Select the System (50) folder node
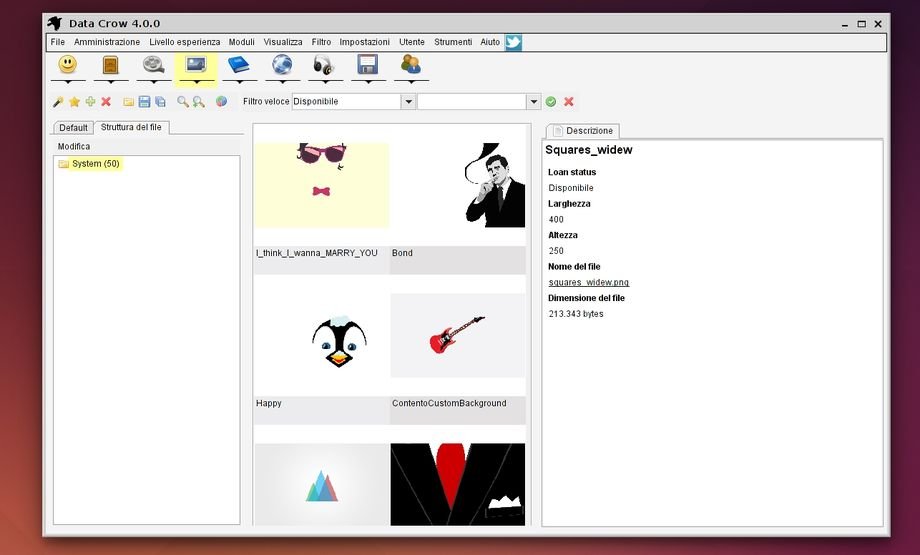This screenshot has height=555, width=920. pyautogui.click(x=95, y=164)
